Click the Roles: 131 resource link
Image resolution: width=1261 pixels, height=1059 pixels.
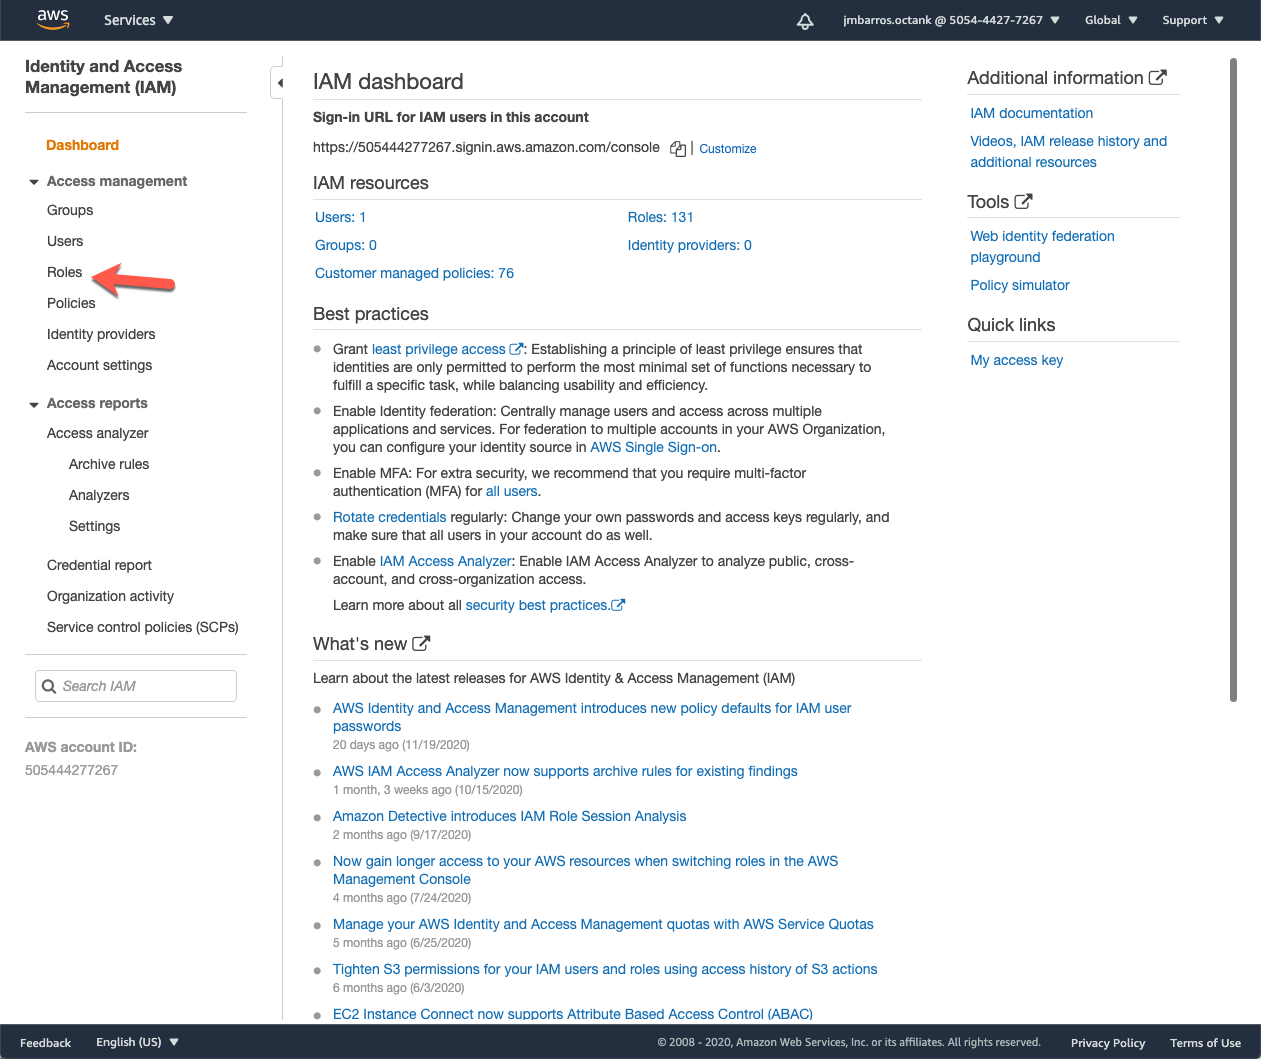(x=660, y=217)
